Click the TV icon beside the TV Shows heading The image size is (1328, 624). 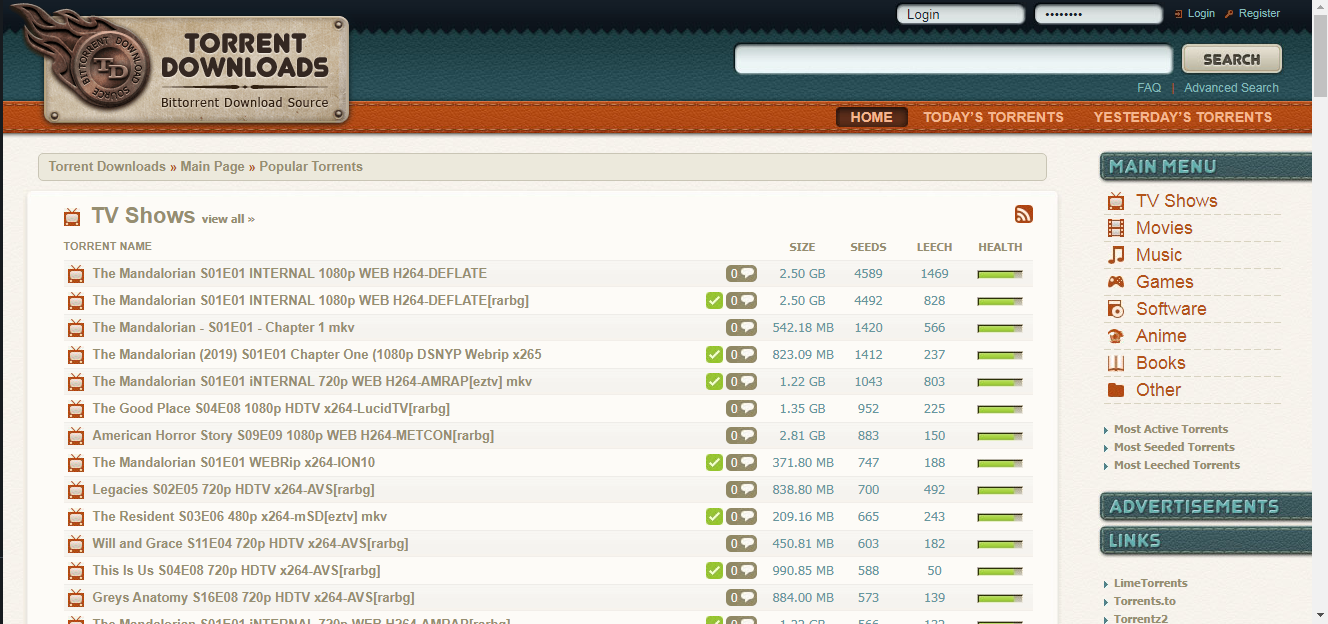pos(72,217)
